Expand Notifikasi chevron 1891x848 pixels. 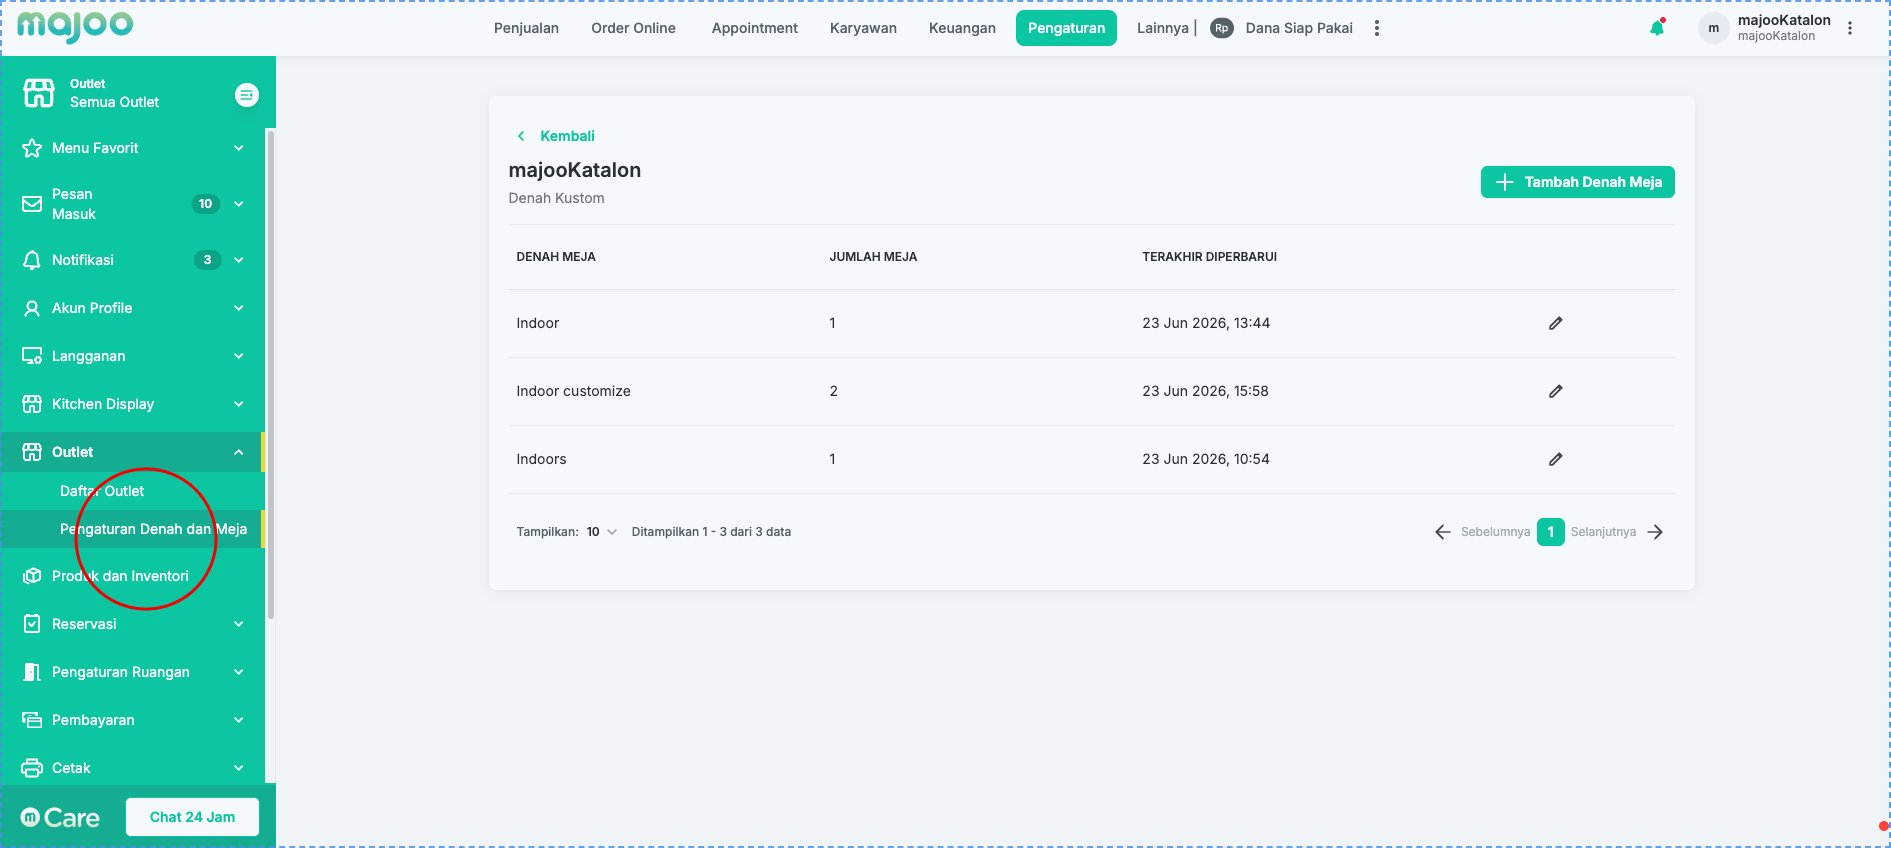pos(239,260)
